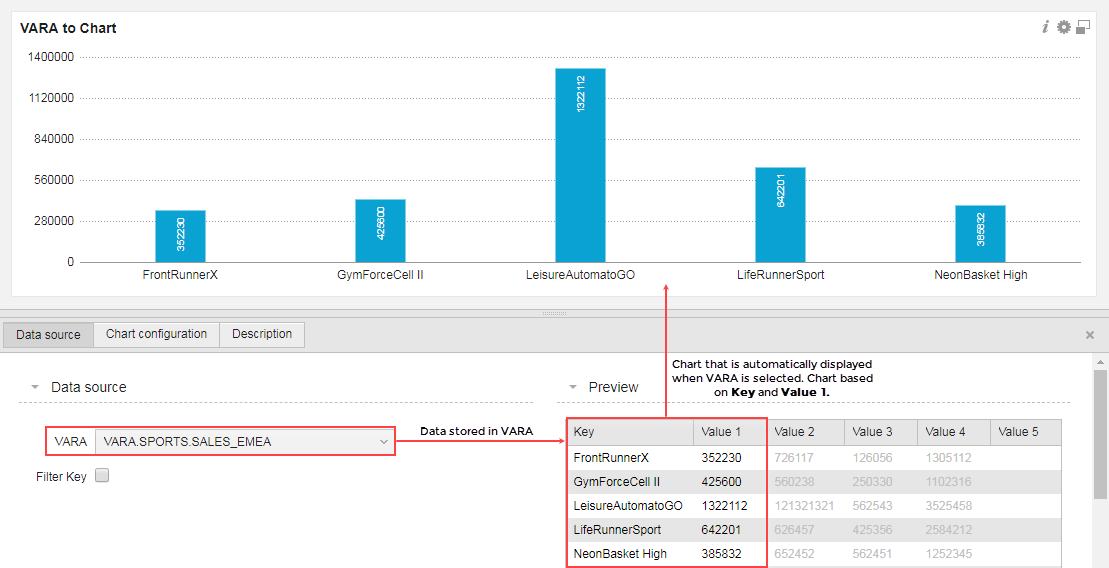
Task: Click the cell value 121321321
Action: pyautogui.click(x=804, y=506)
